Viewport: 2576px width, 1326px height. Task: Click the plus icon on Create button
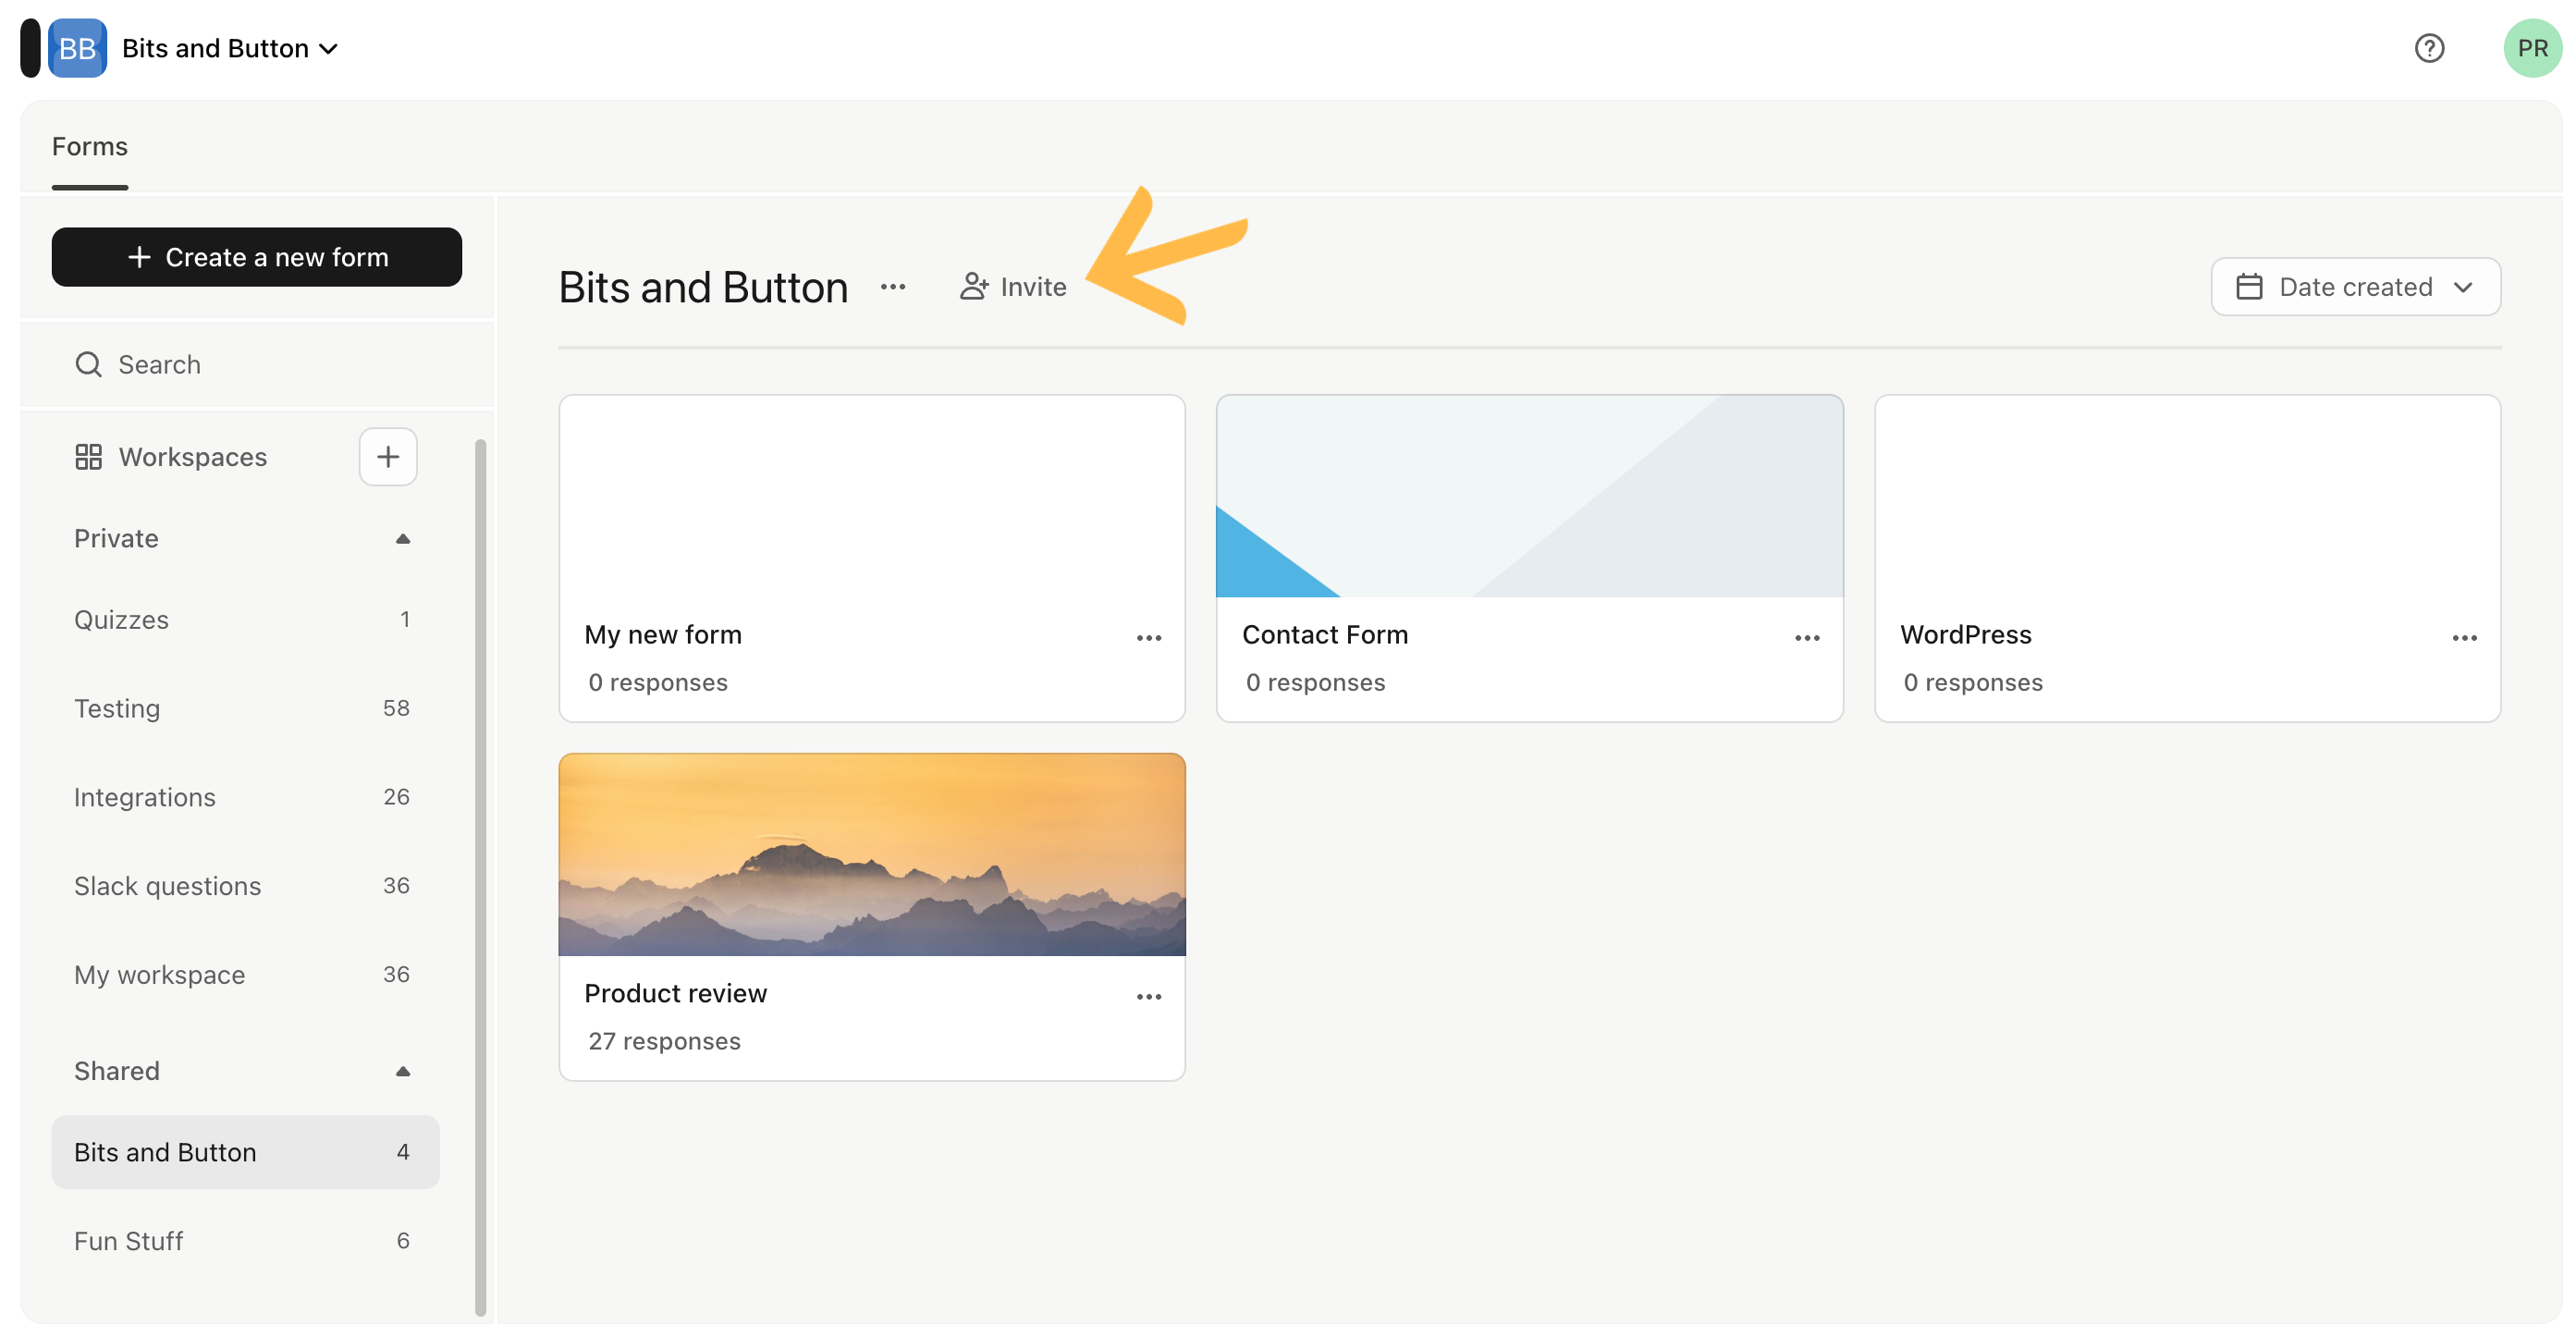point(139,257)
